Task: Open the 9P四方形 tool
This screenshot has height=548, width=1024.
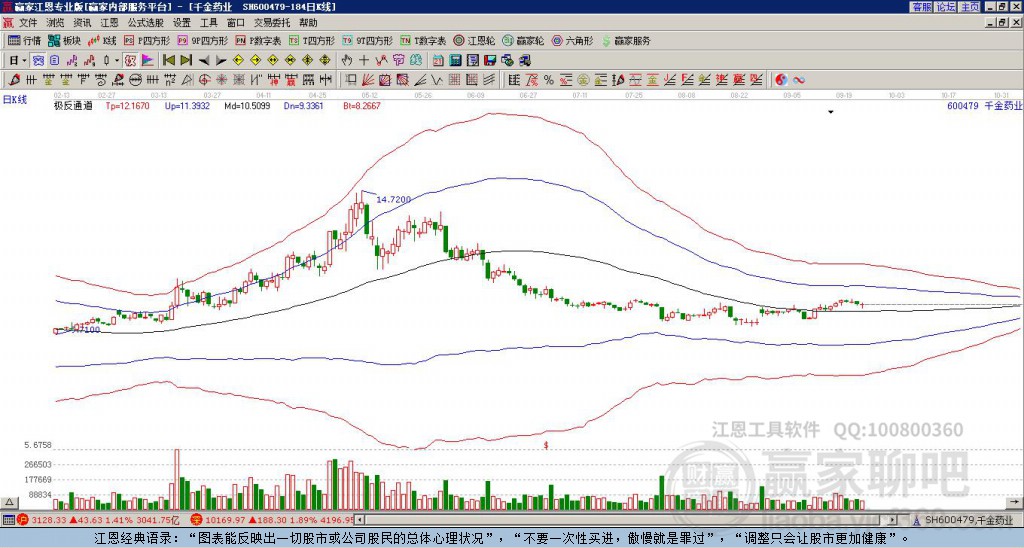Action: click(203, 40)
